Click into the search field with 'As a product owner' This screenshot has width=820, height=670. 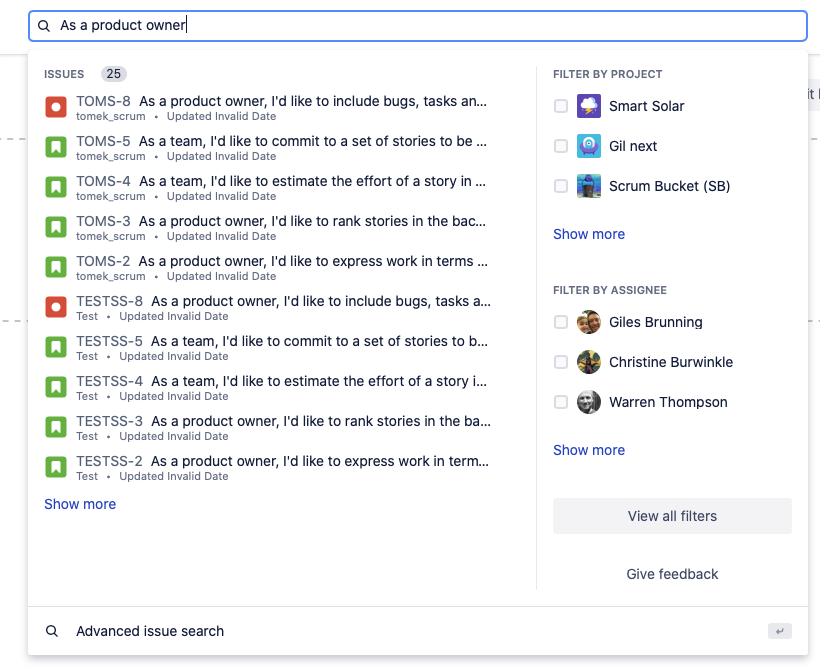418,26
